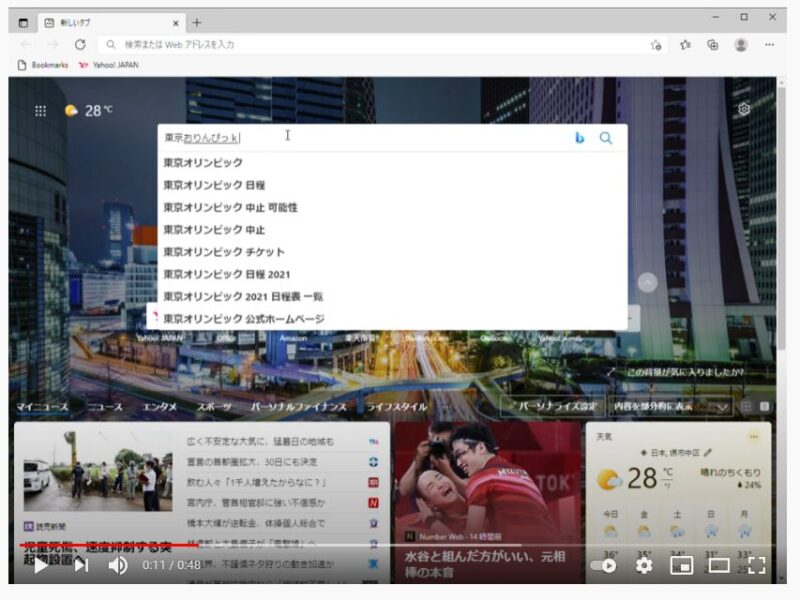
Task: Enable theater mode in player
Action: click(719, 565)
